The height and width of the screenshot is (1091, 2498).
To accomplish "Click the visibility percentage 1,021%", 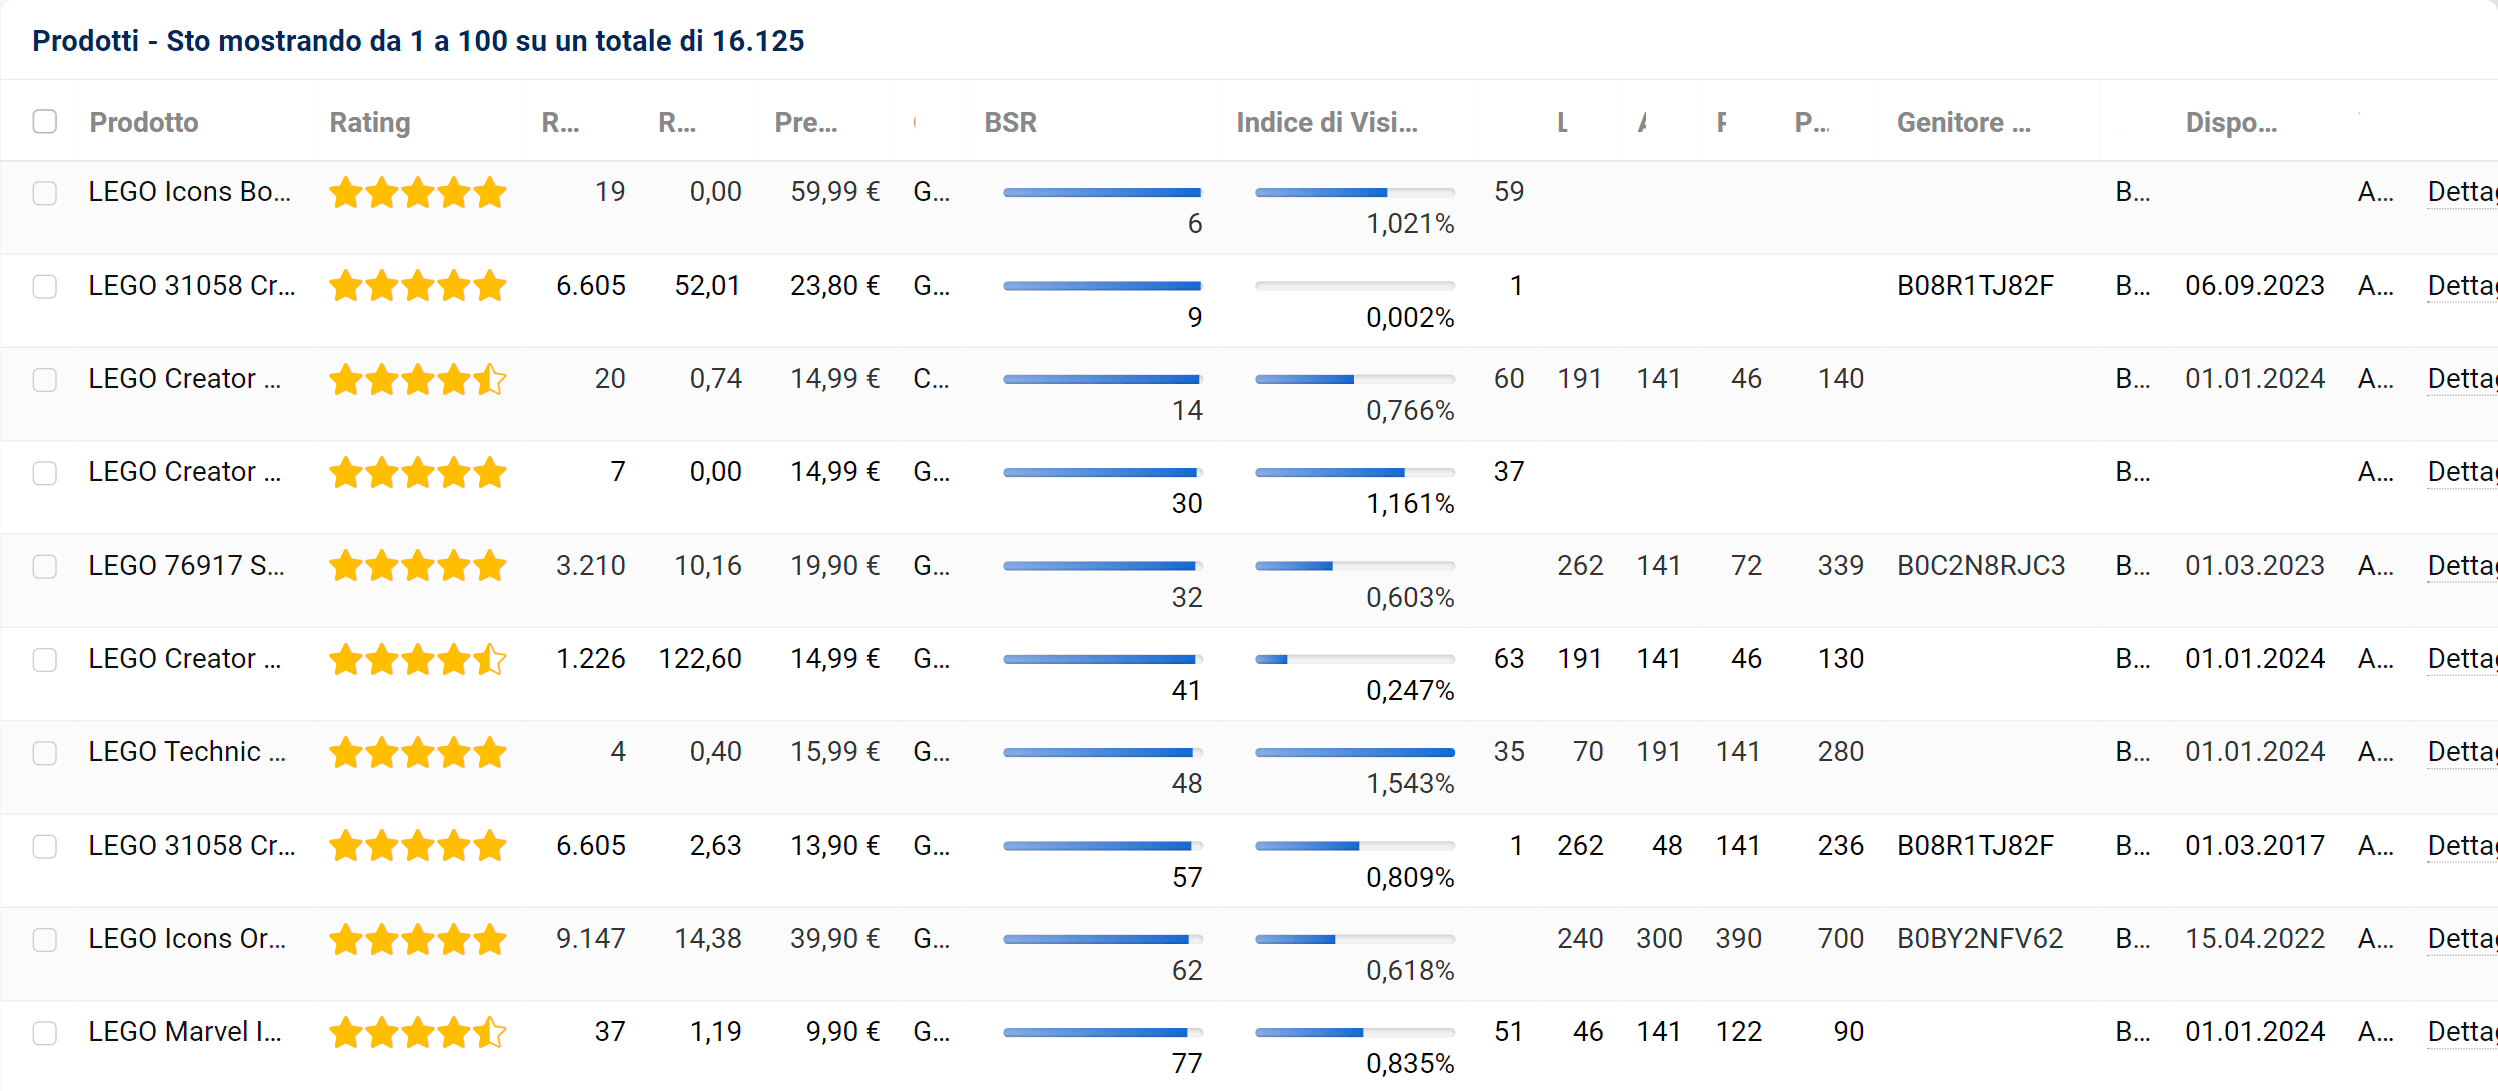I will [1410, 224].
